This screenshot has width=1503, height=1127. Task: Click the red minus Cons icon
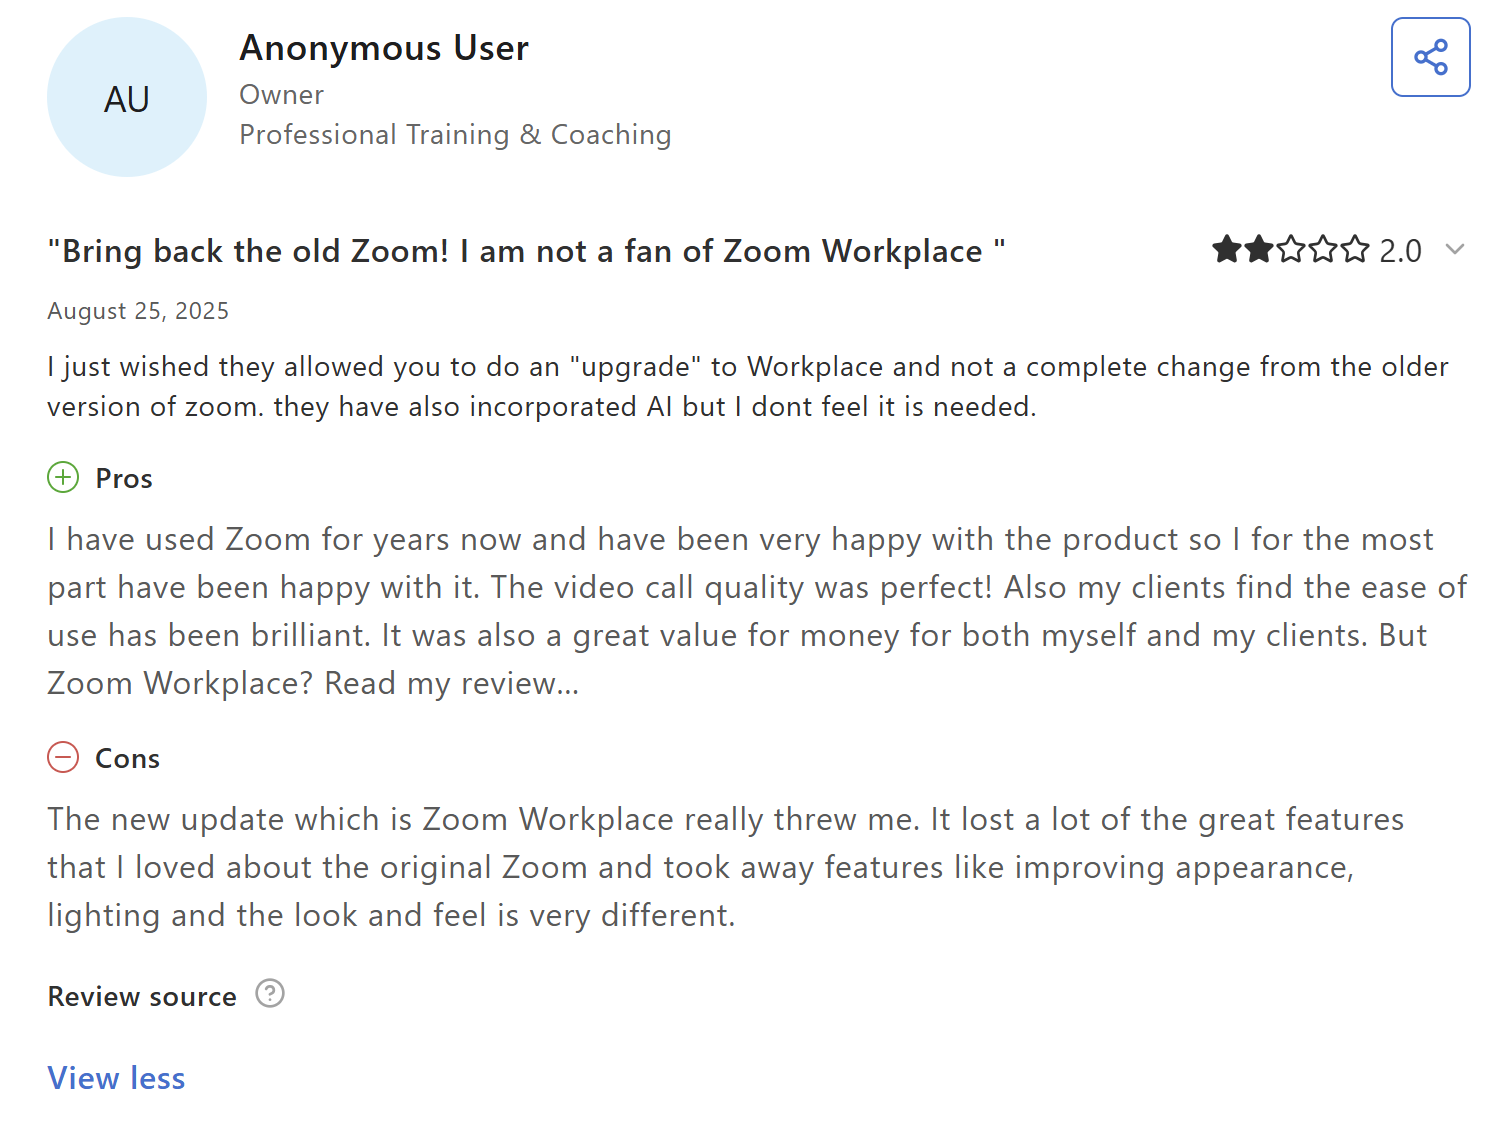click(63, 758)
